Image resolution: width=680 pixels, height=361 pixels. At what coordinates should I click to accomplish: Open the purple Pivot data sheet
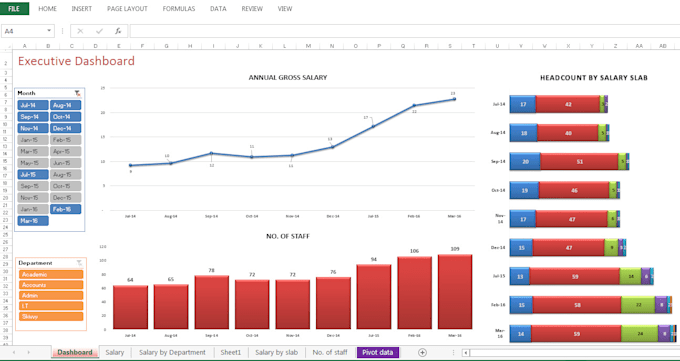click(377, 352)
